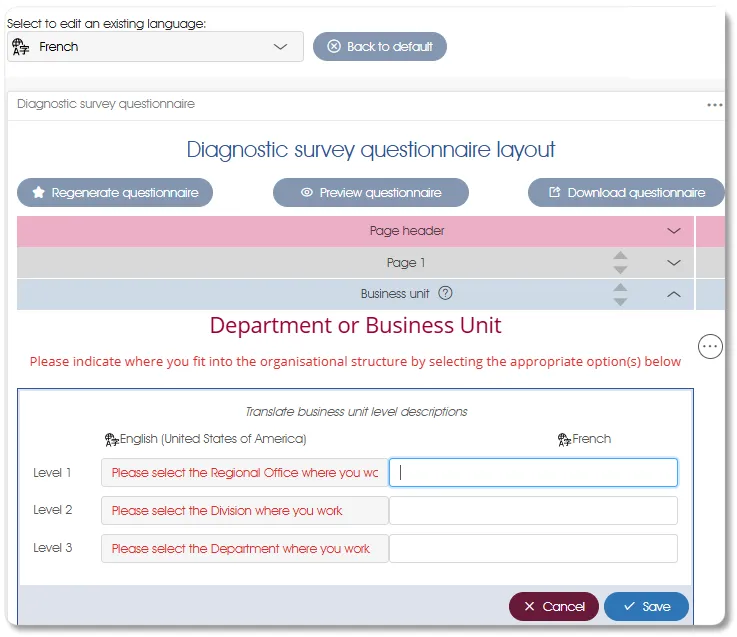Click the Level 3 English Department field
This screenshot has height=637, width=737.
(244, 549)
